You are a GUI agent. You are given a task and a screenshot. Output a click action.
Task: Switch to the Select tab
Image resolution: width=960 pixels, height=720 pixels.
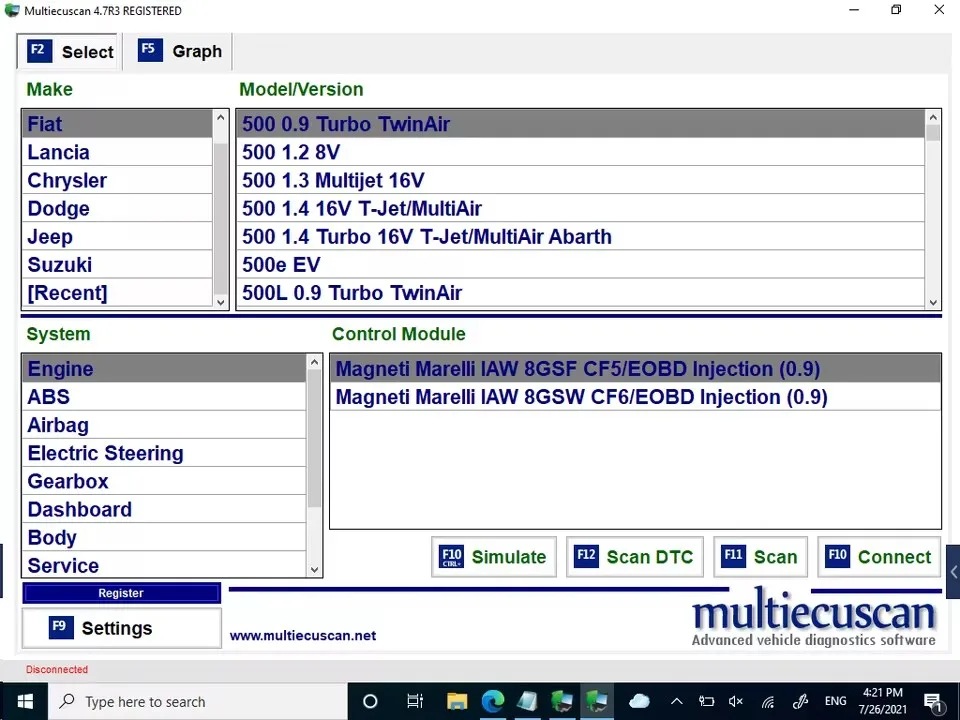[x=68, y=51]
